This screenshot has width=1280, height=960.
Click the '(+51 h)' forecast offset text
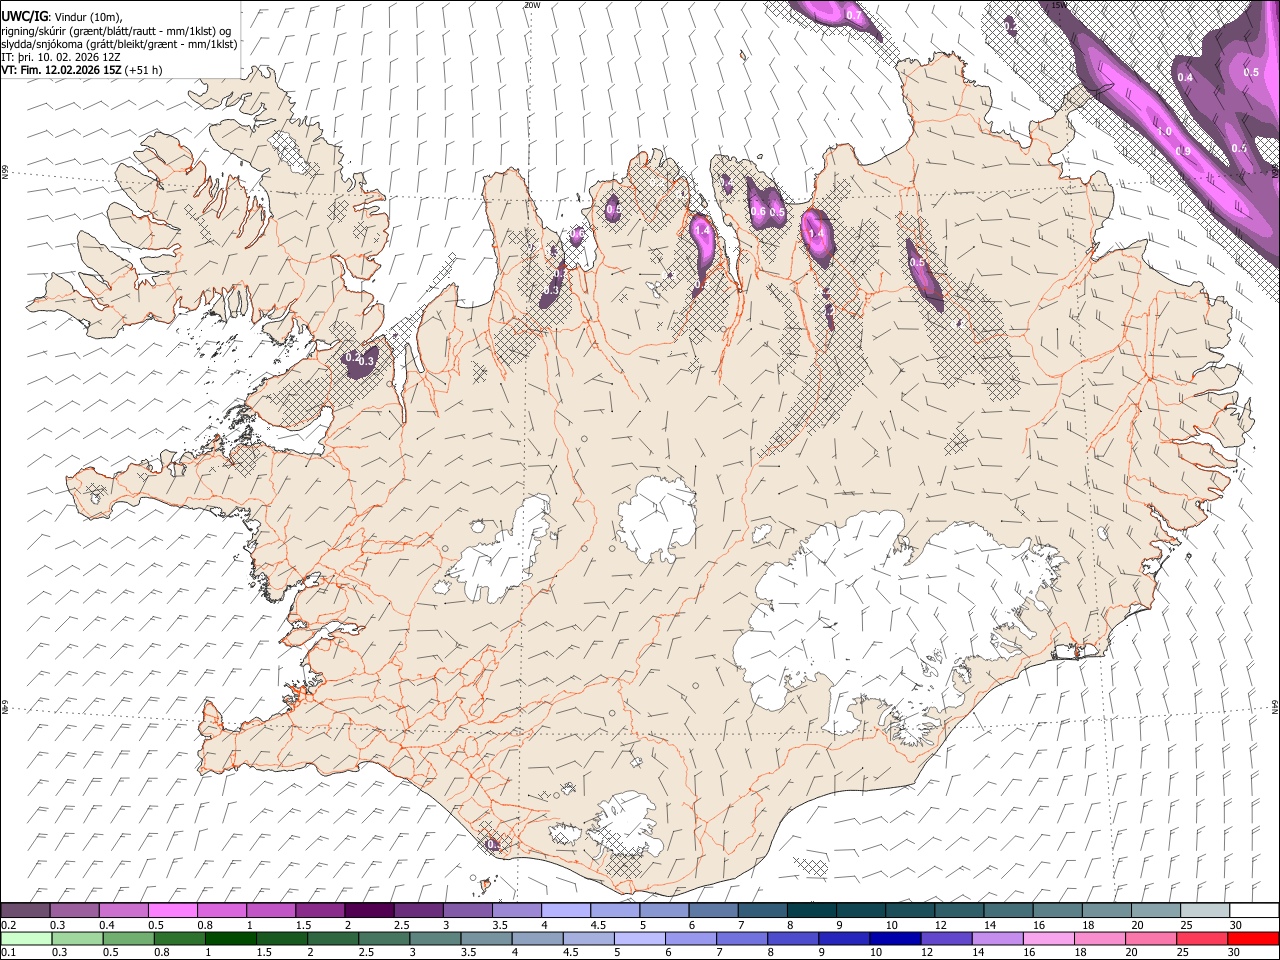(x=144, y=70)
